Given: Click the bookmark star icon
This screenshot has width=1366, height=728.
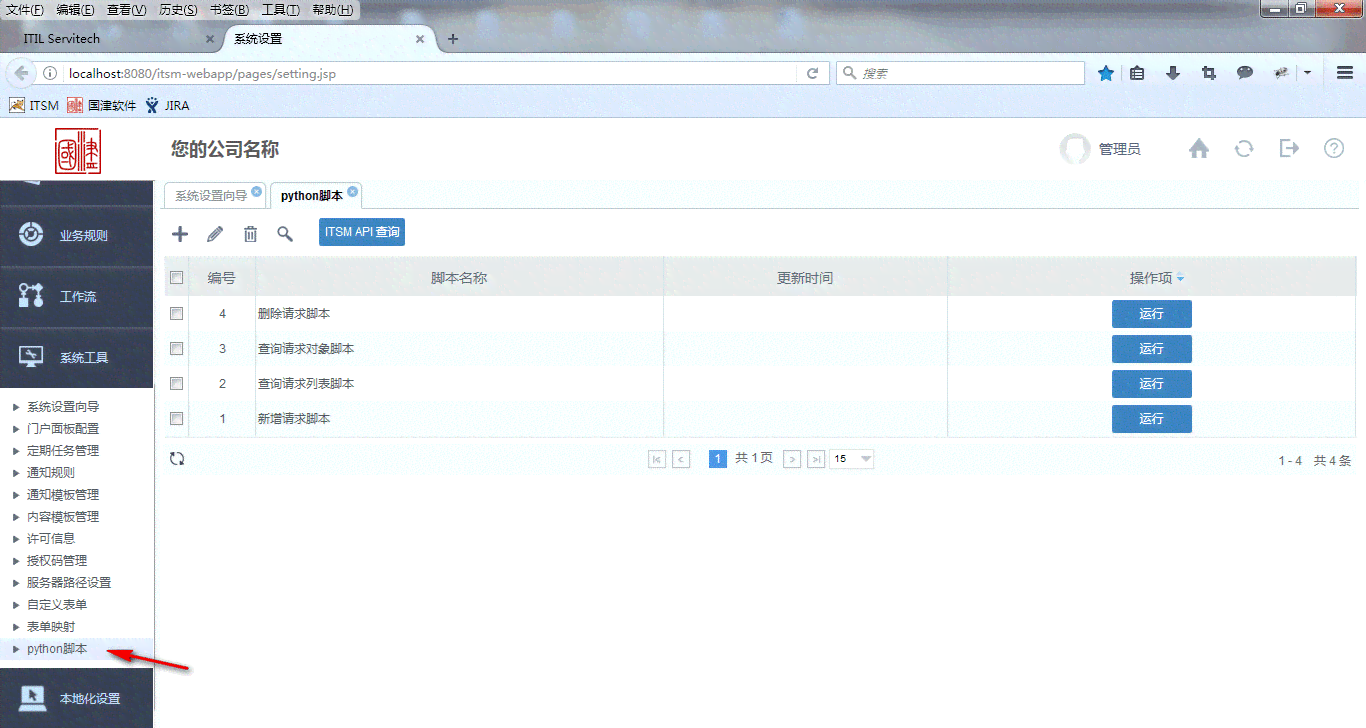Looking at the screenshot, I should click(1106, 73).
